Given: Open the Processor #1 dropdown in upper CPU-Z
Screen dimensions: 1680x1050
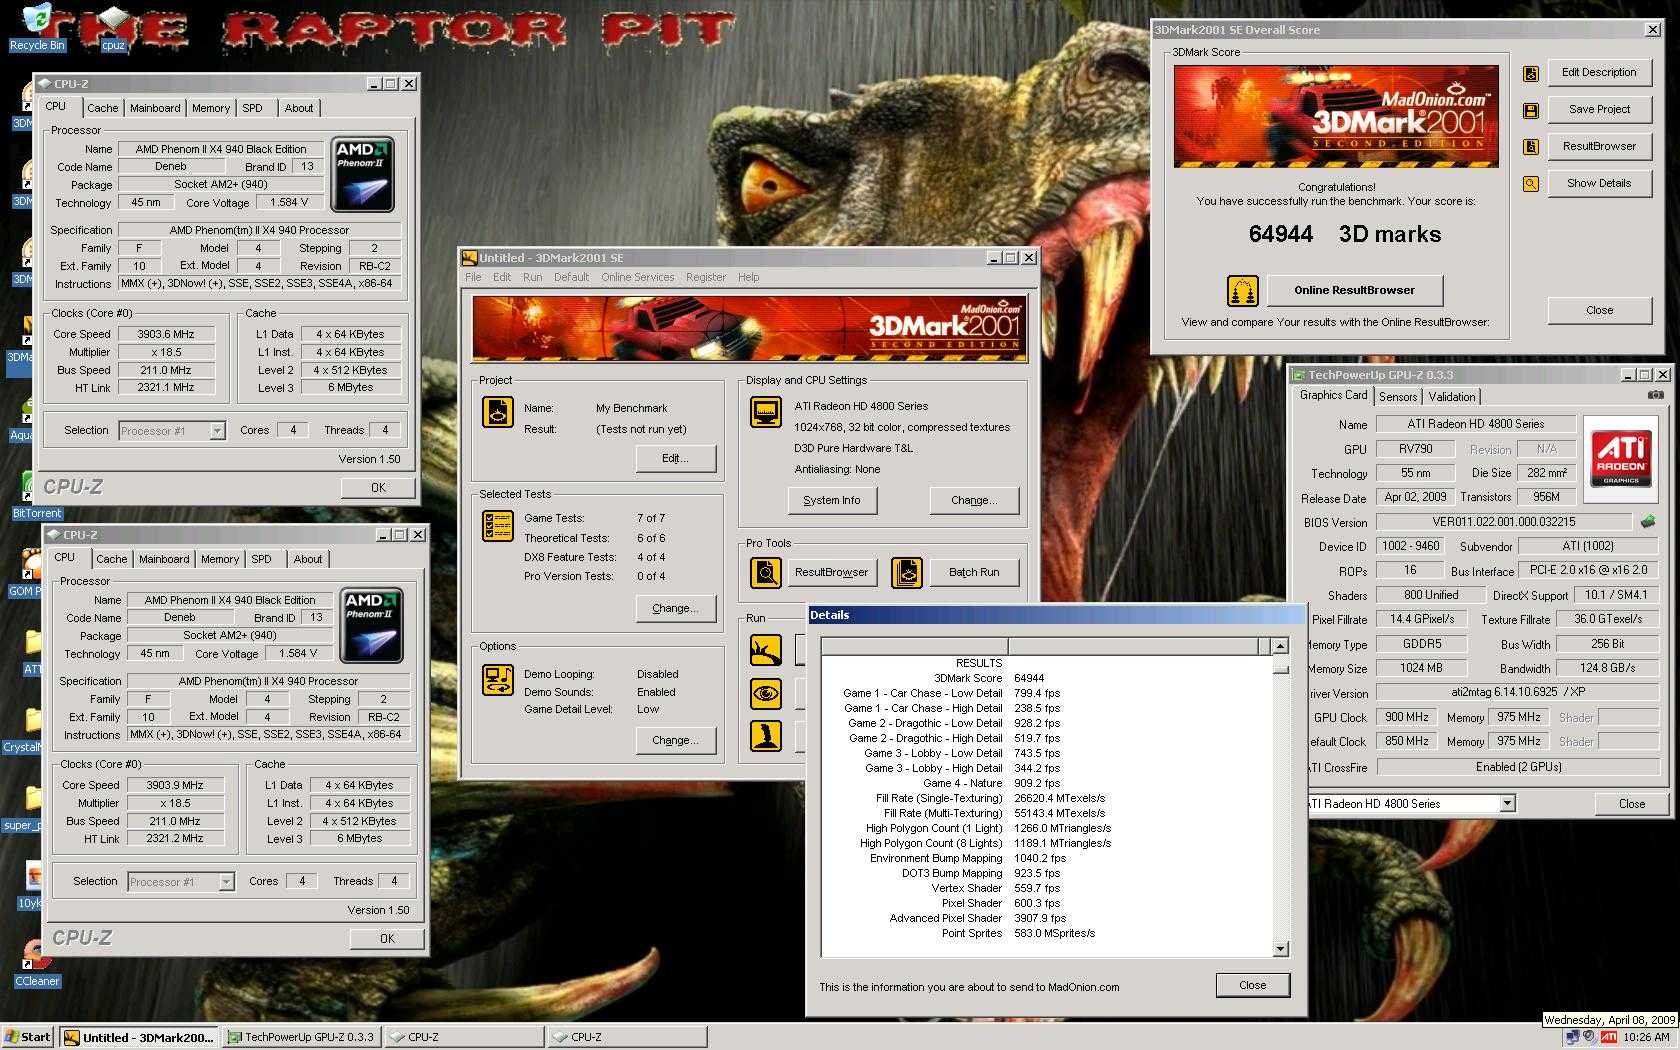Looking at the screenshot, I should [217, 431].
